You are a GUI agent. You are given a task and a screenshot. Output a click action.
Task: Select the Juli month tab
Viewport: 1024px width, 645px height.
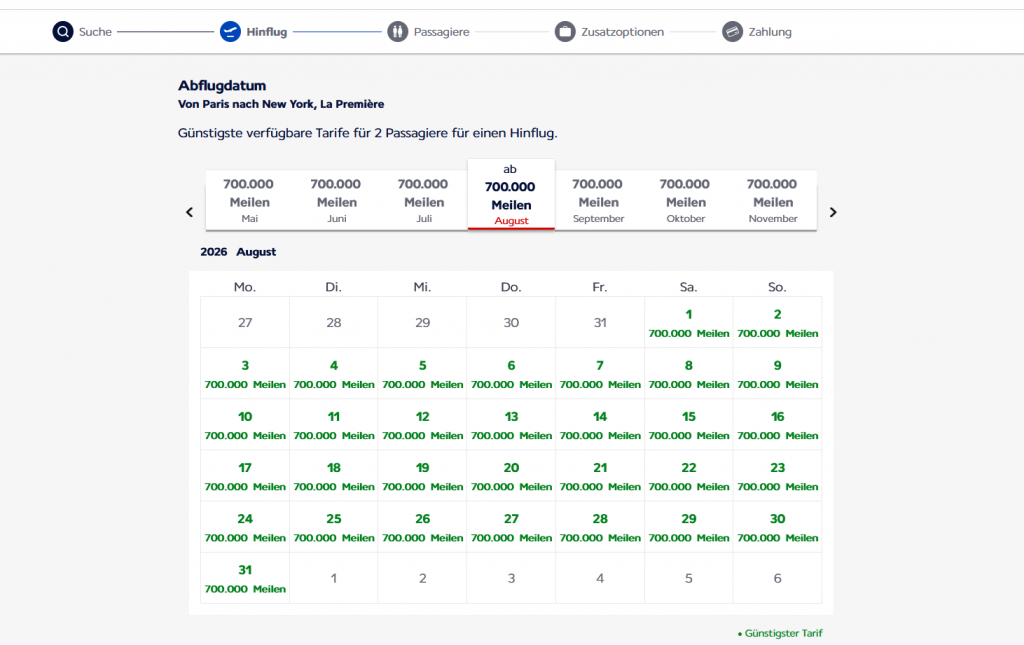point(423,200)
